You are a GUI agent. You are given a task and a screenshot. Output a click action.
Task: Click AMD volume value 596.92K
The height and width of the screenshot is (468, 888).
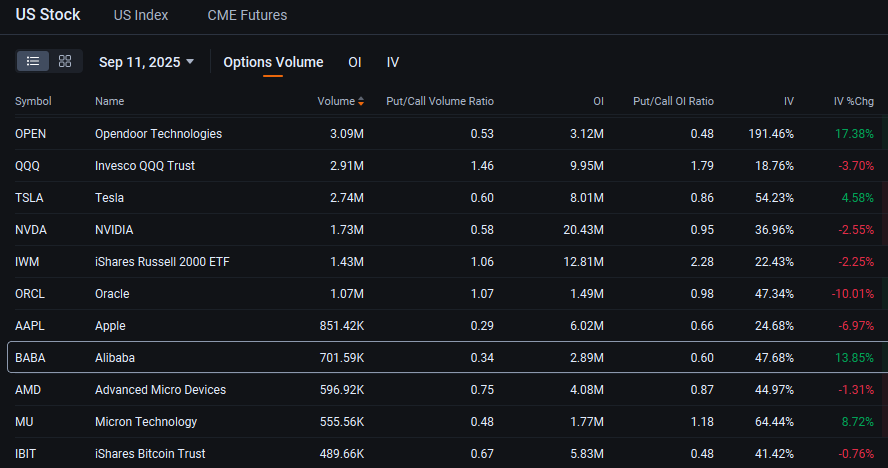[341, 390]
